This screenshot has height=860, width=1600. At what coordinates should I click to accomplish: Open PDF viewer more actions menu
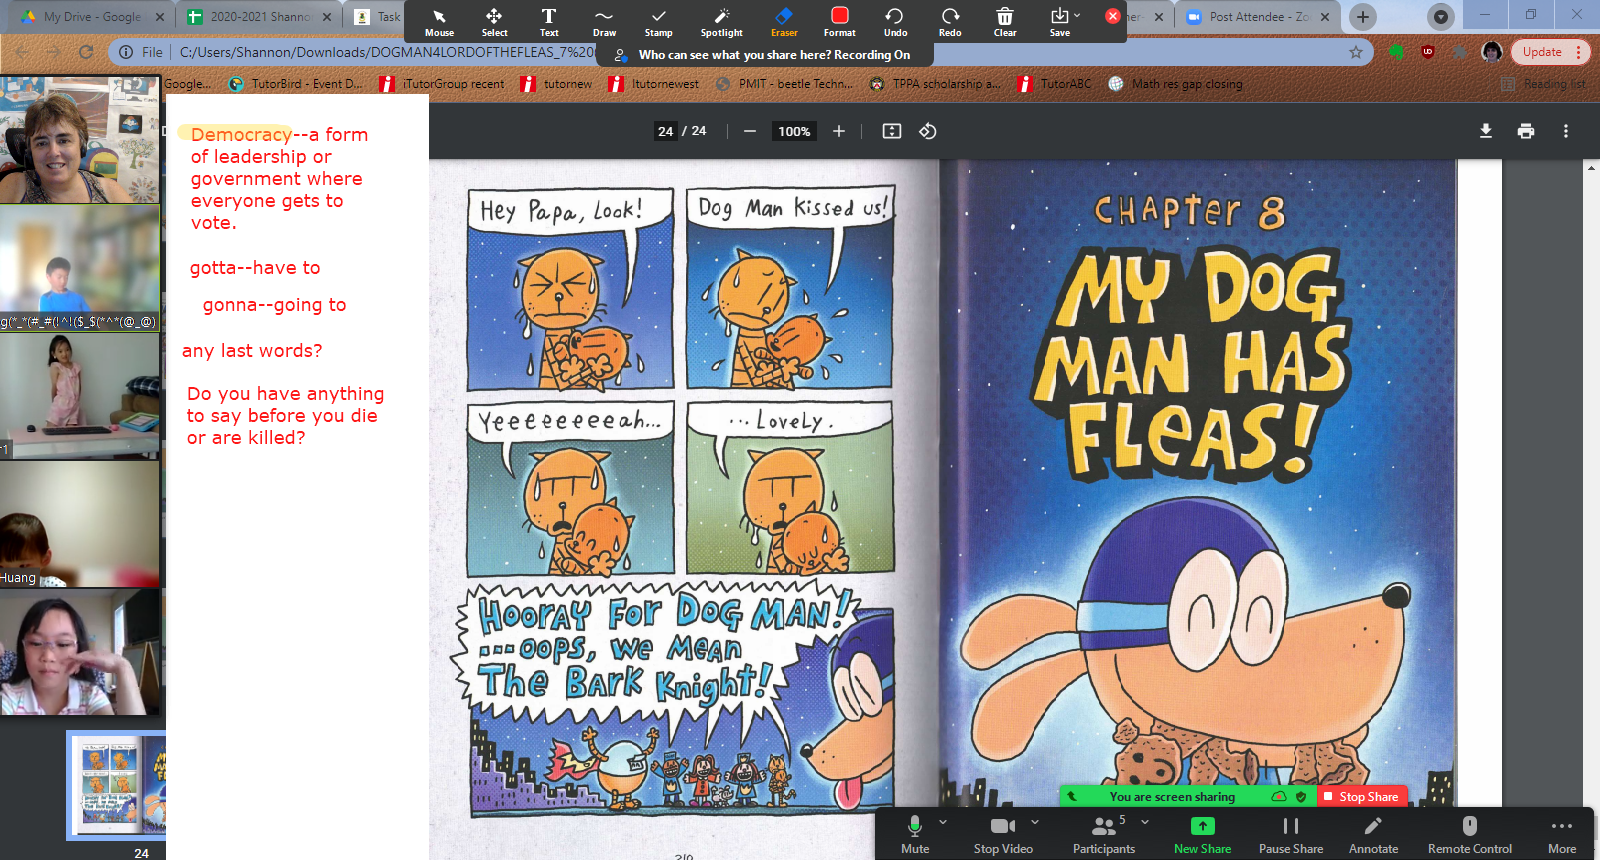click(1566, 131)
